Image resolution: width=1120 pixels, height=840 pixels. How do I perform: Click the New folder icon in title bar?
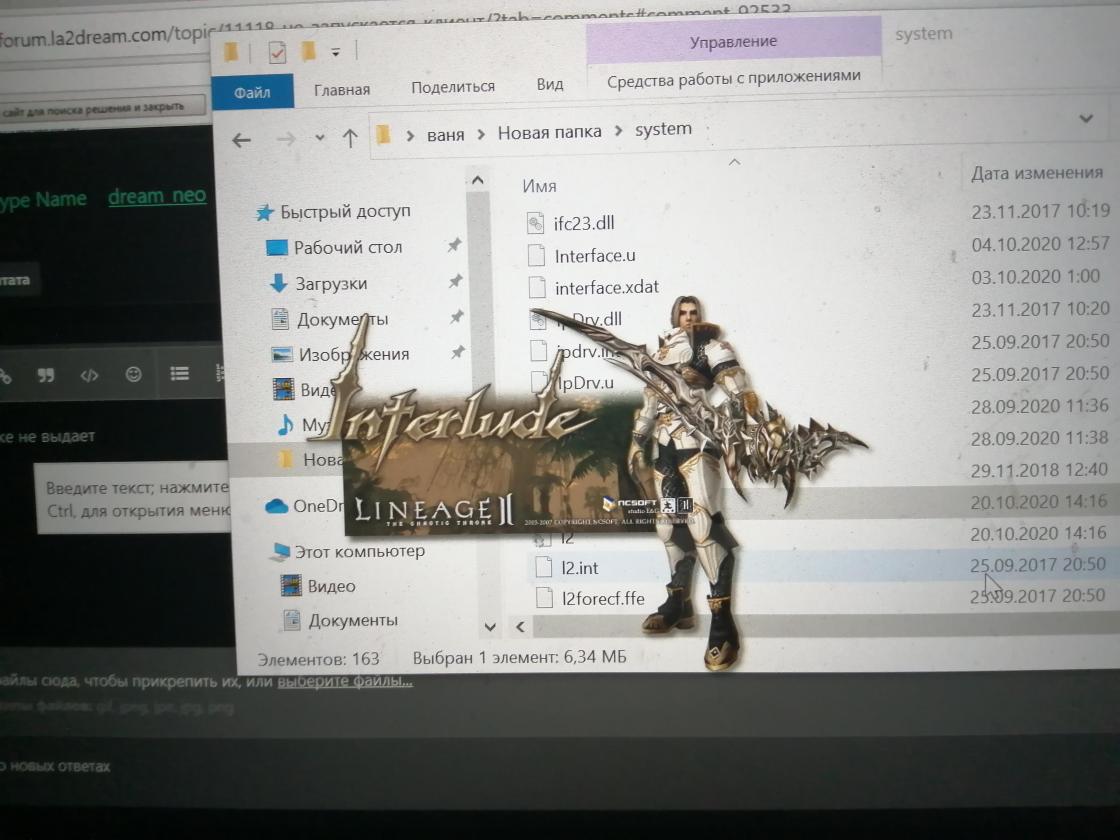click(x=309, y=51)
